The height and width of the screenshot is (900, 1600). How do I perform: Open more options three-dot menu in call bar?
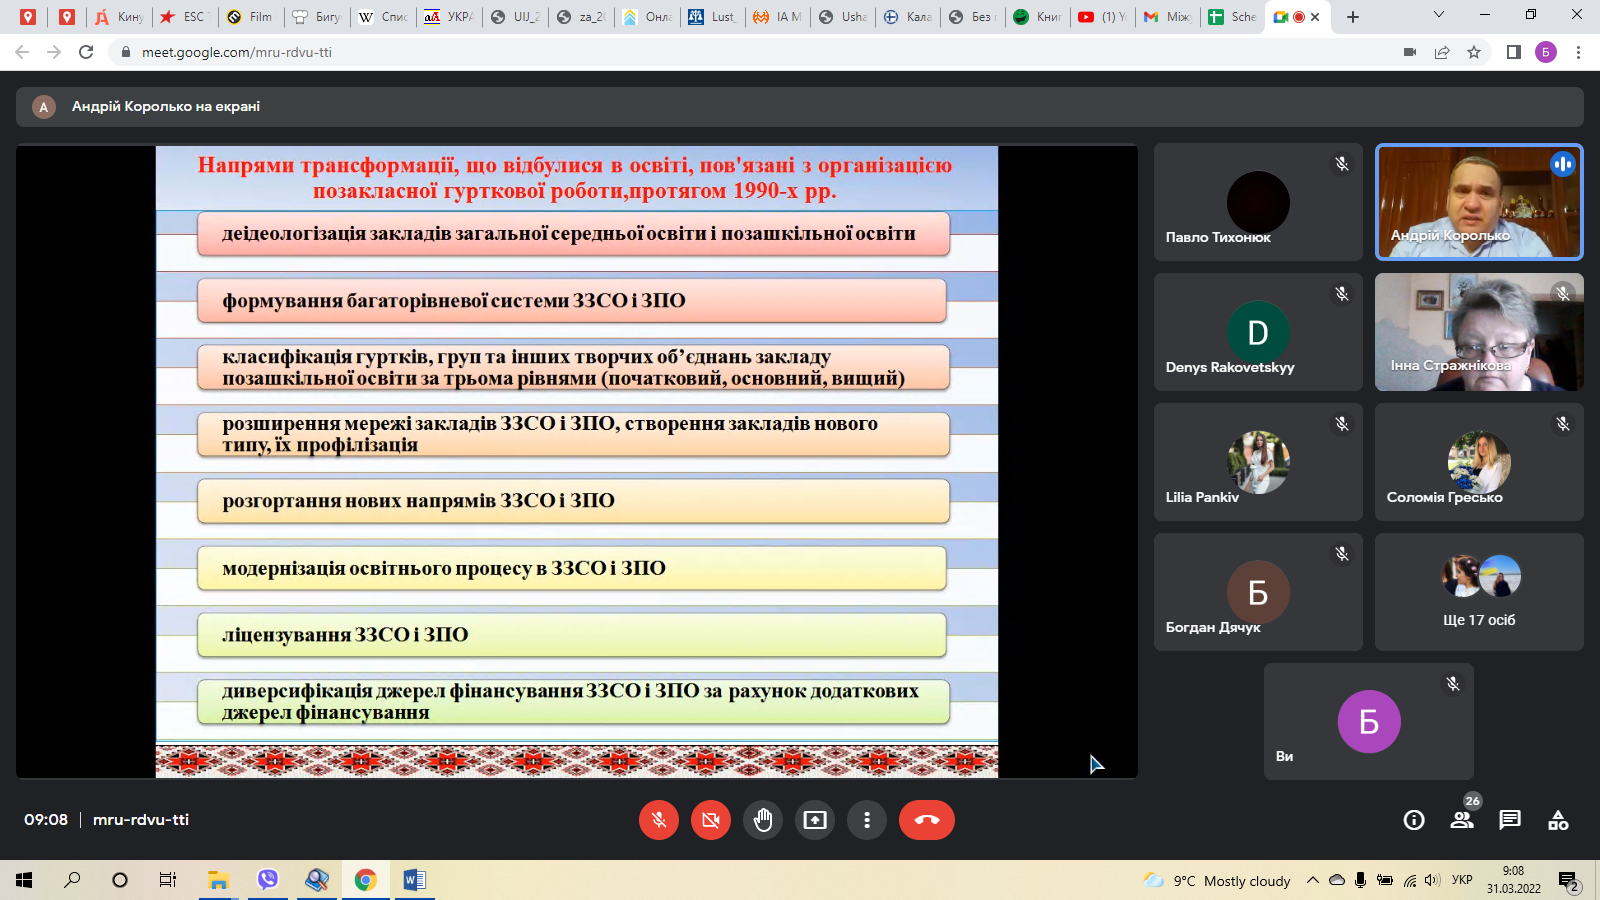click(867, 820)
